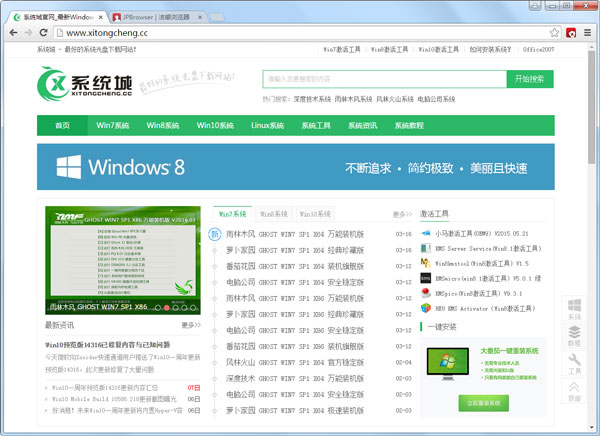Open the red extension icon in toolbar
Viewport: 600px width, 436px height.
pos(571,33)
